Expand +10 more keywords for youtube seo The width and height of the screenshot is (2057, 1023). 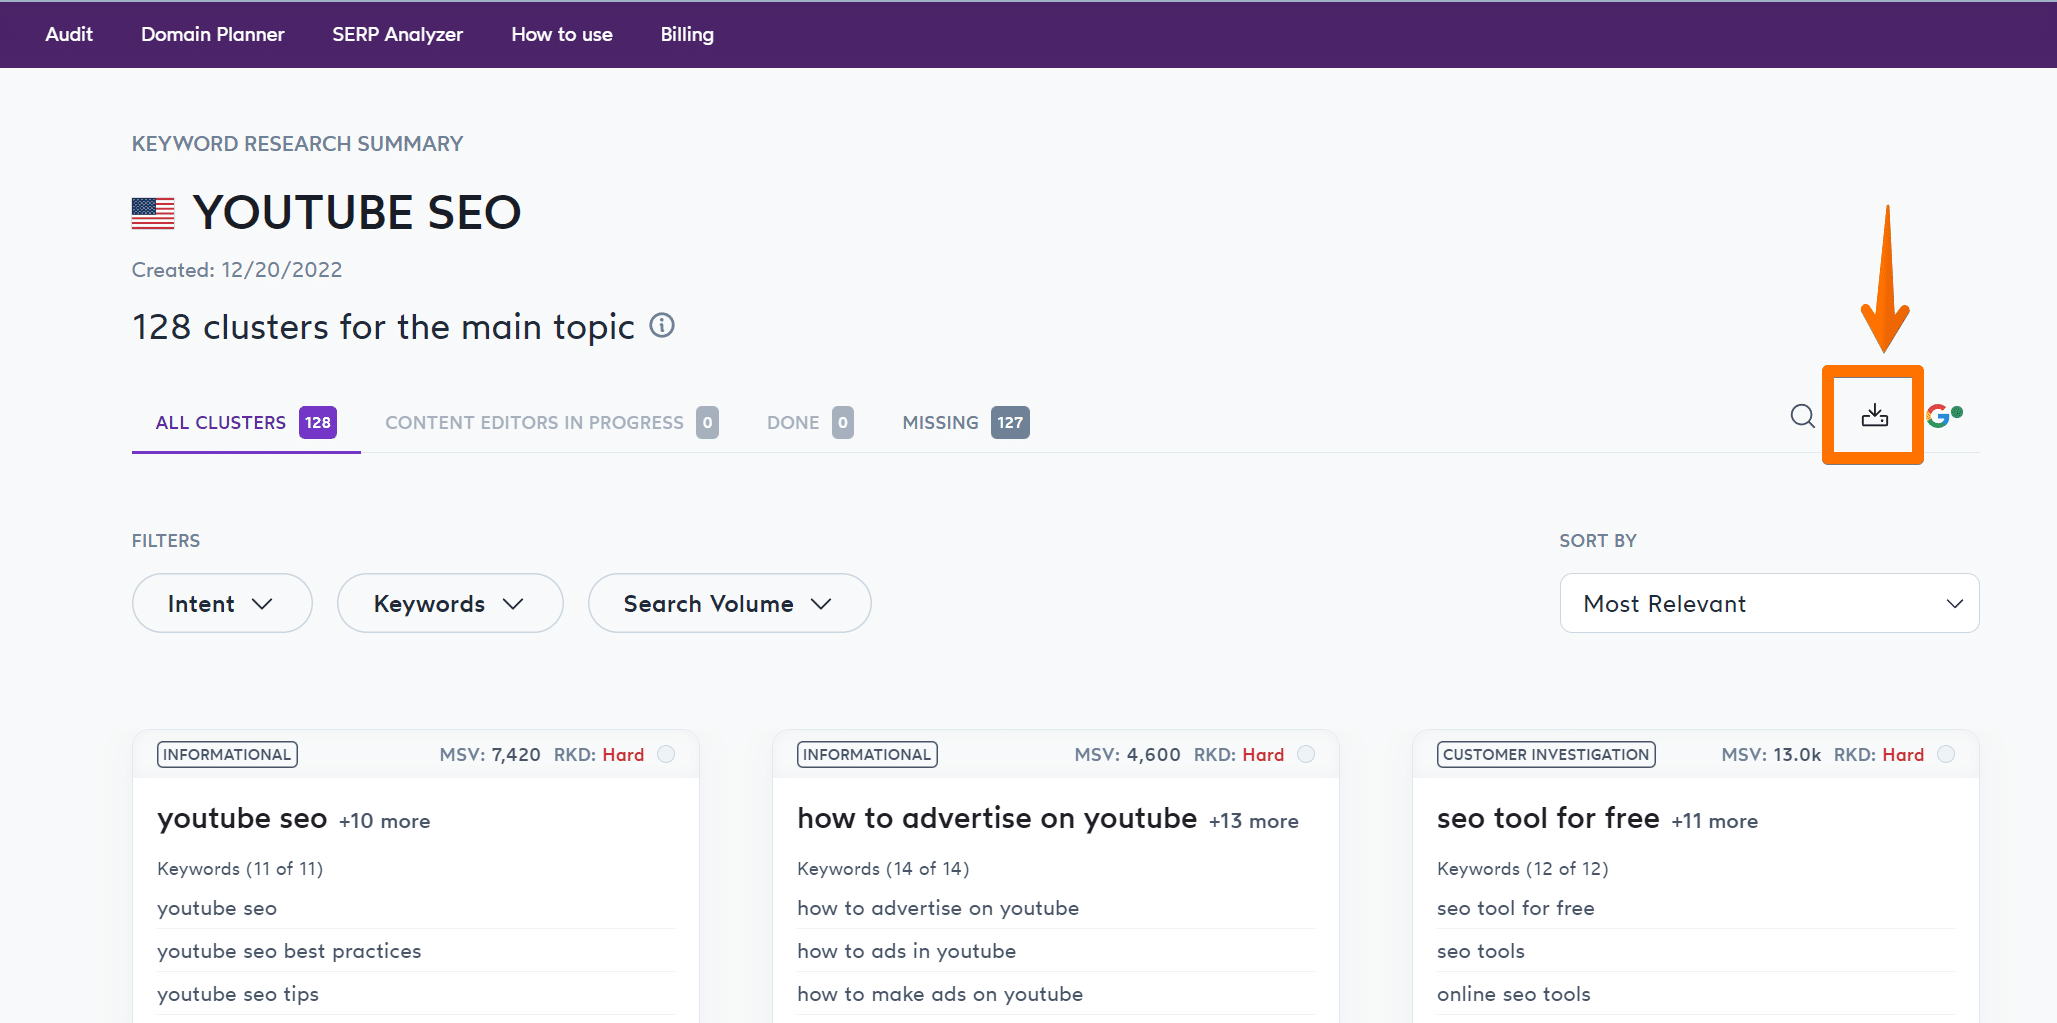tap(385, 821)
